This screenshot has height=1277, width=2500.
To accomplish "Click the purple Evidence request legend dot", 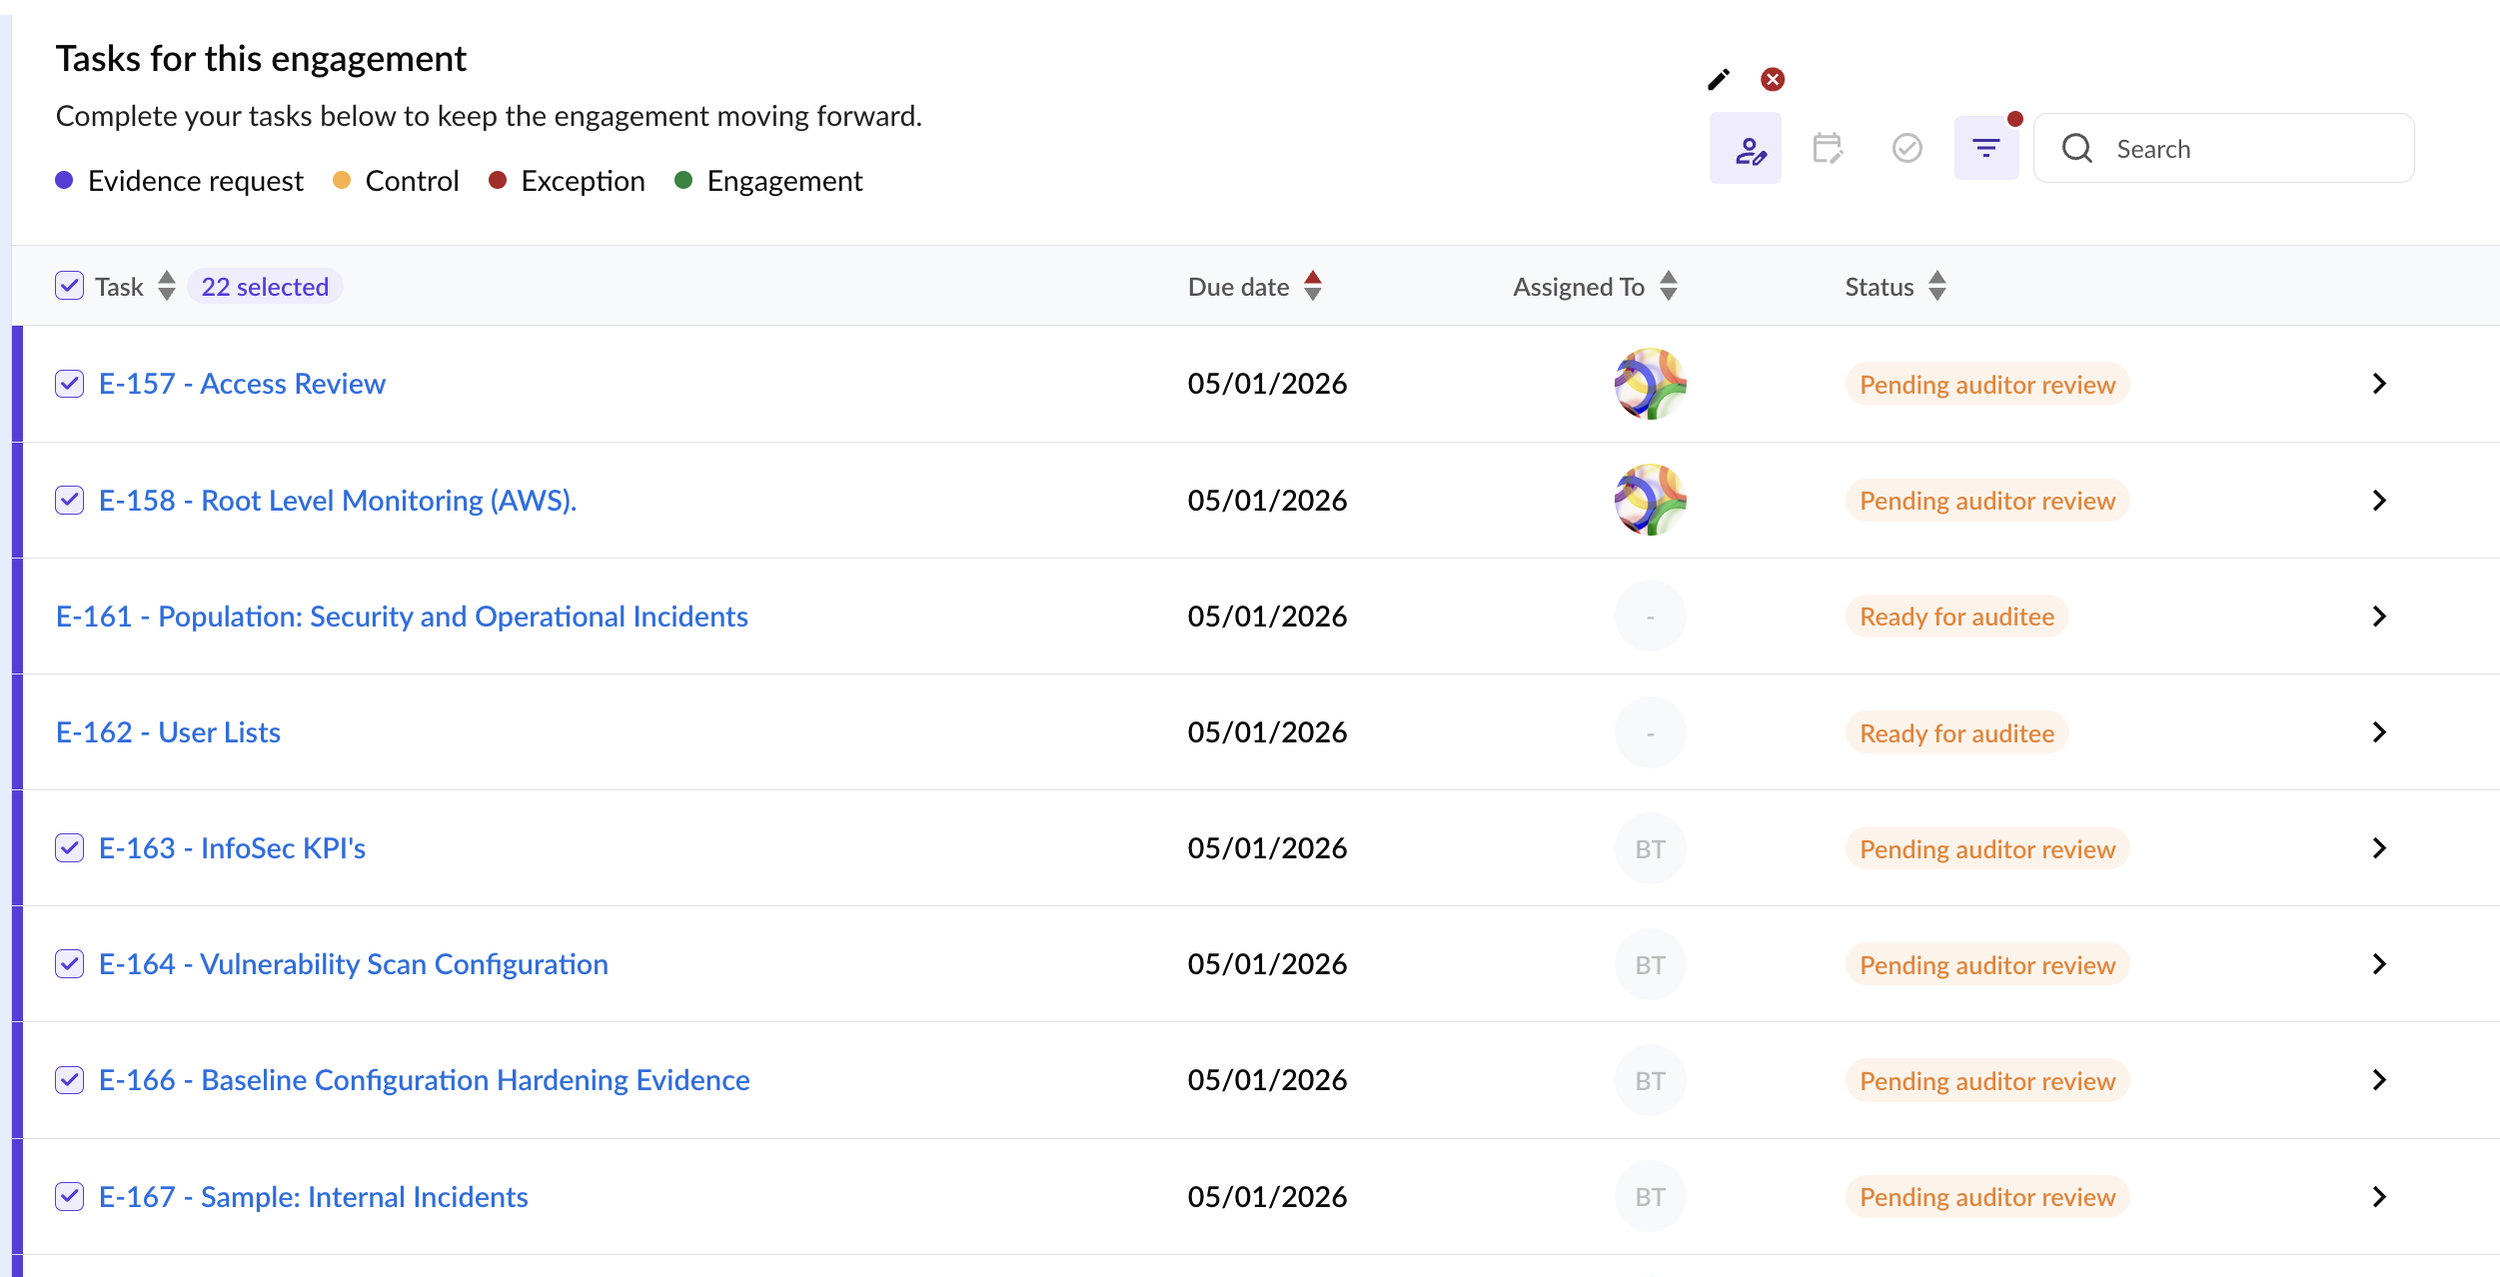I will [64, 181].
